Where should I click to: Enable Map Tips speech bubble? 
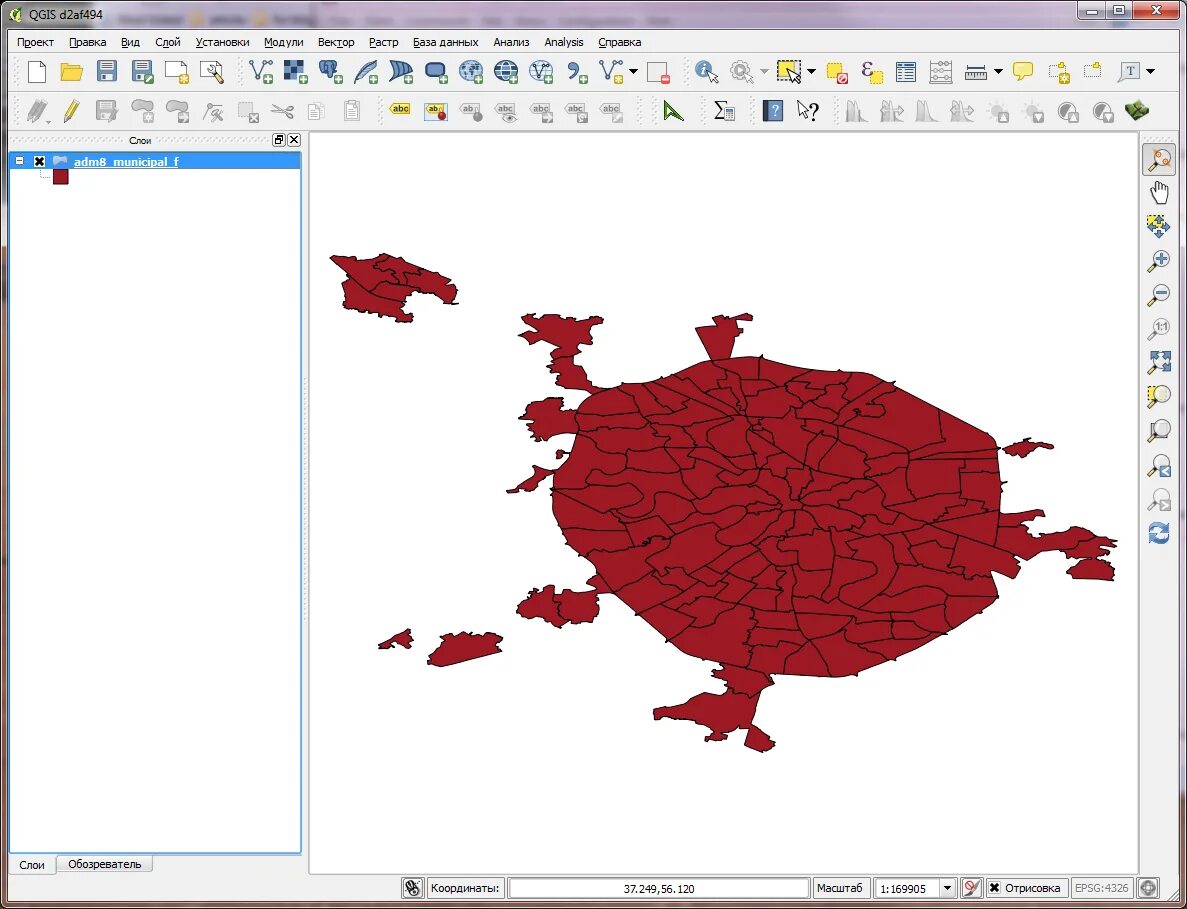point(1023,72)
